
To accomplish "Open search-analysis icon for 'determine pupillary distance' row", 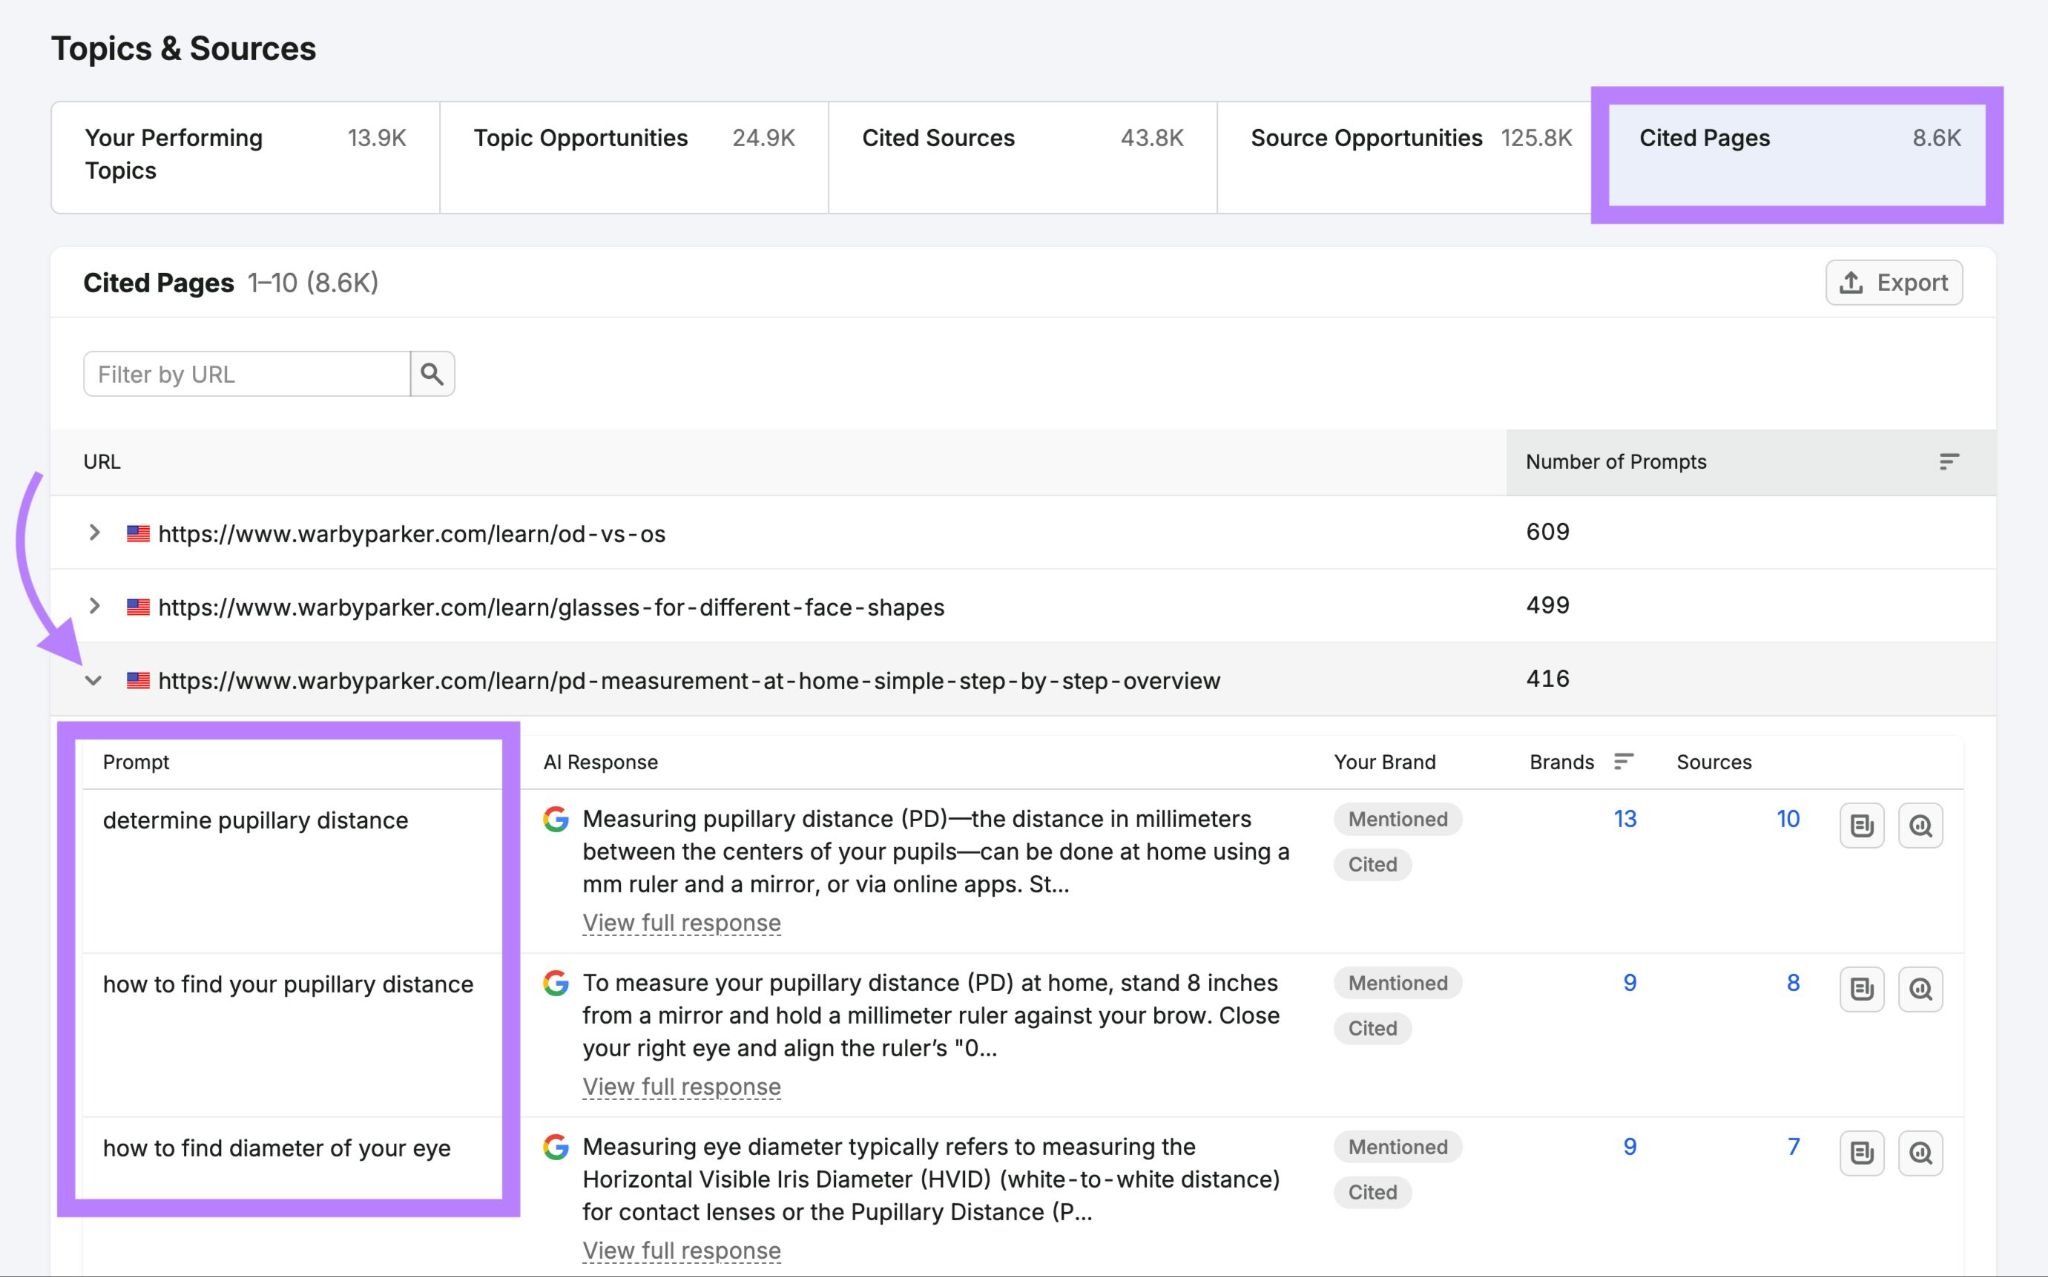I will (x=1920, y=826).
